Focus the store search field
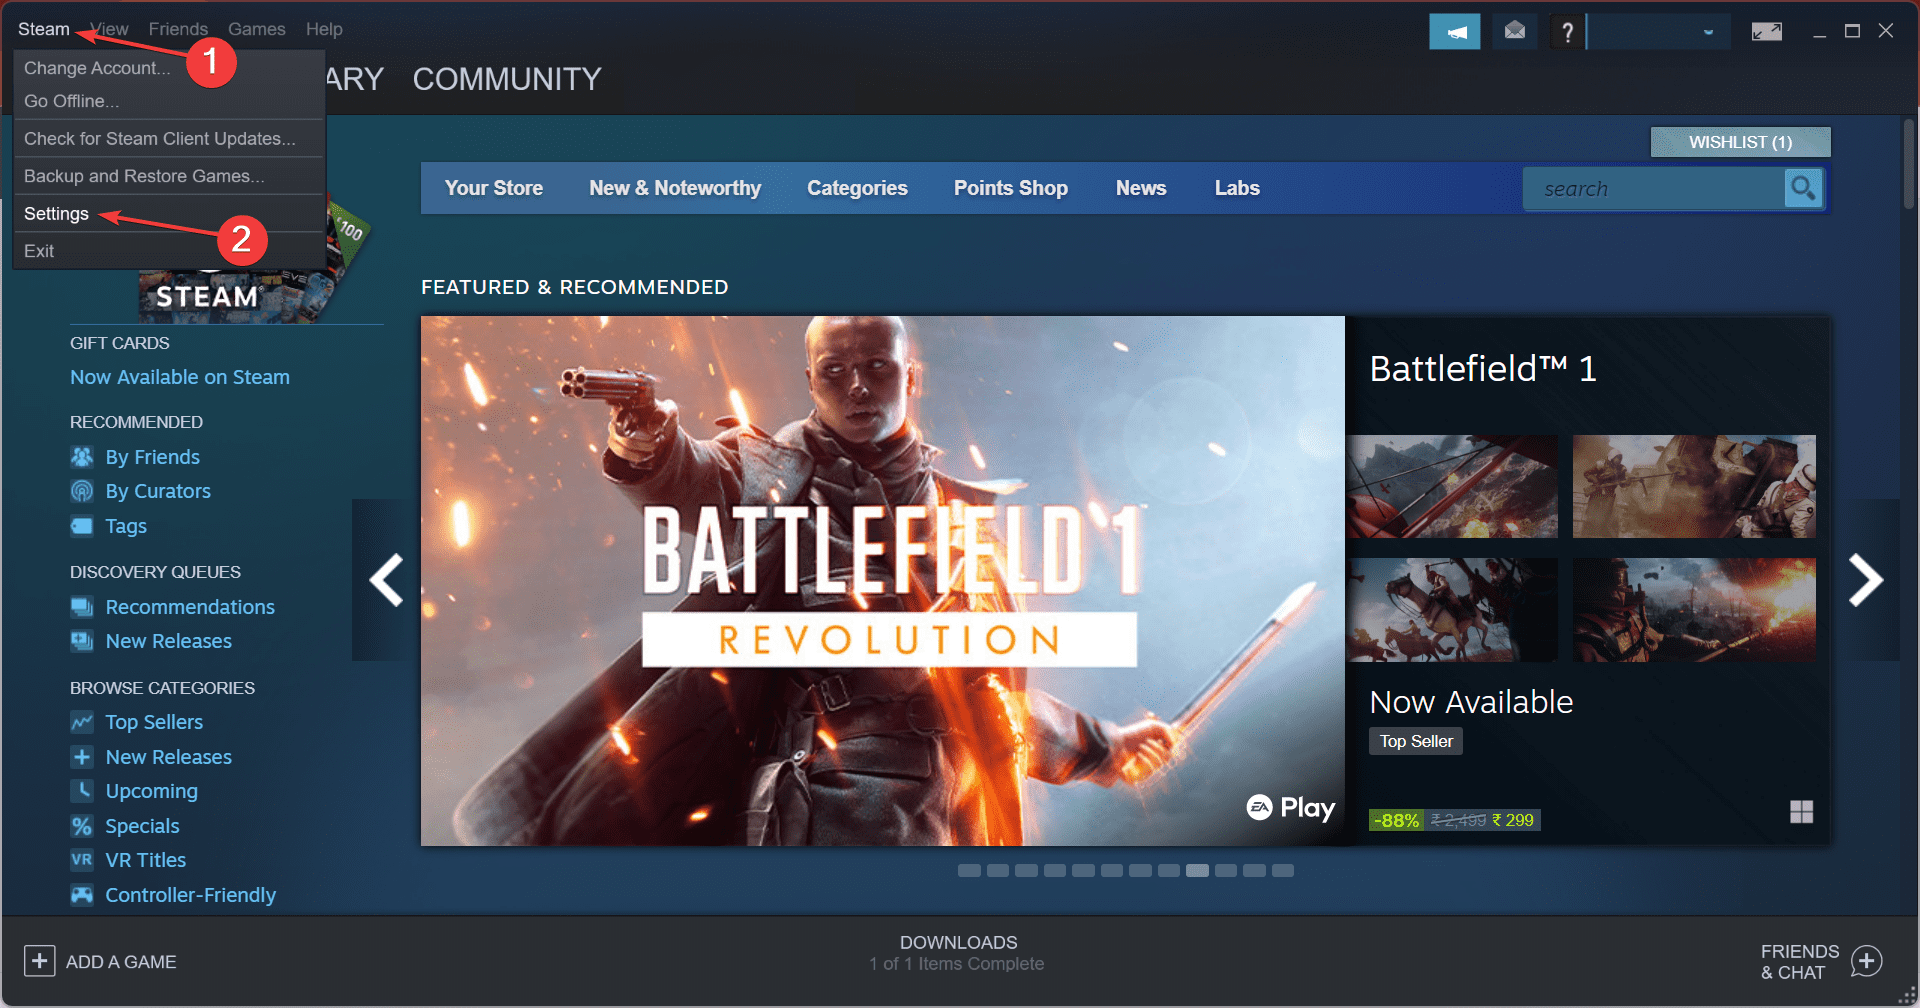Image resolution: width=1920 pixels, height=1008 pixels. coord(1654,188)
